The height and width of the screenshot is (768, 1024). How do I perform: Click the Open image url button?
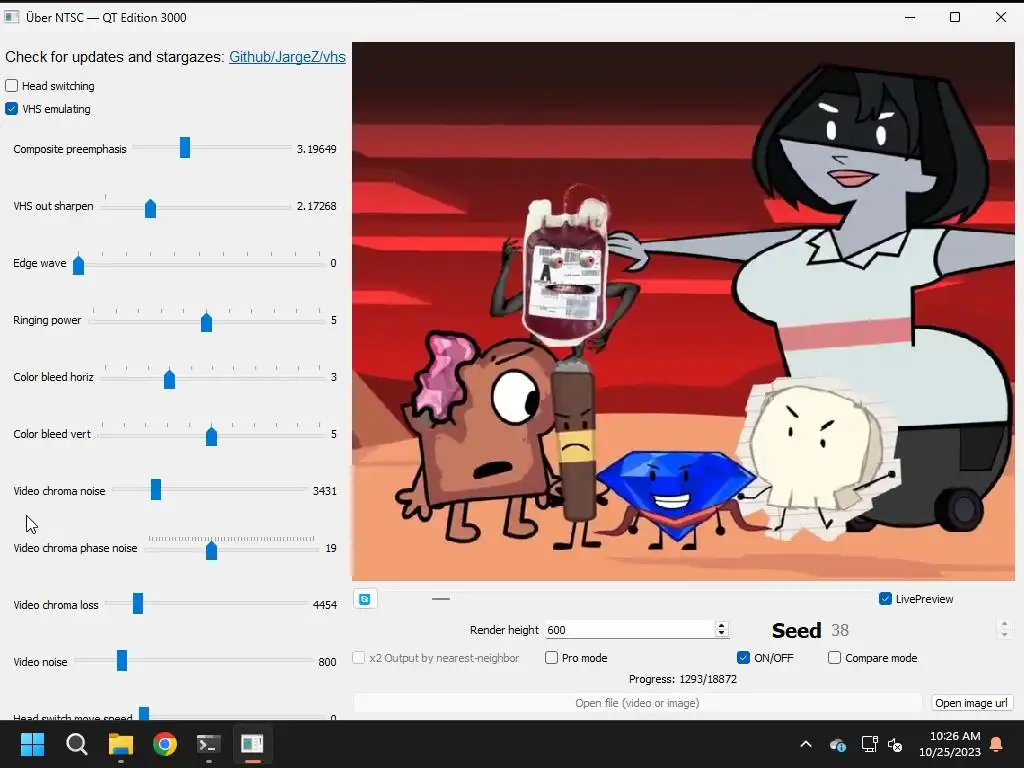click(971, 703)
